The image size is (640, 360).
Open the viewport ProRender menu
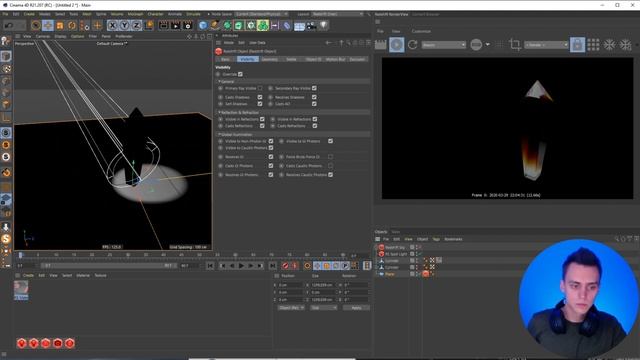click(124, 36)
